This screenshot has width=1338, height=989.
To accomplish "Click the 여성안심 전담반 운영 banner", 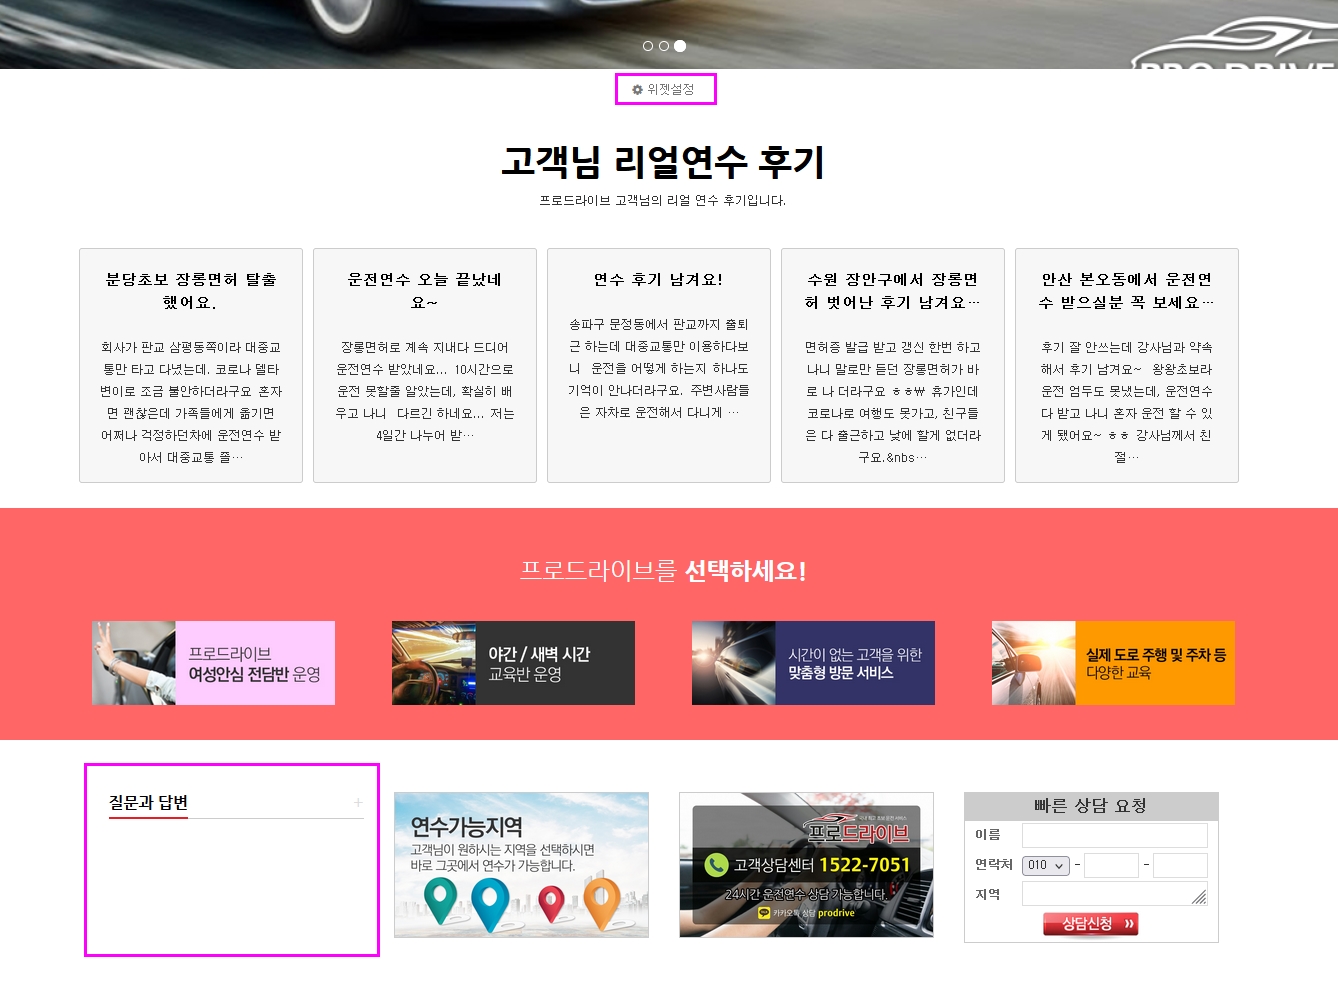I will click(x=213, y=663).
